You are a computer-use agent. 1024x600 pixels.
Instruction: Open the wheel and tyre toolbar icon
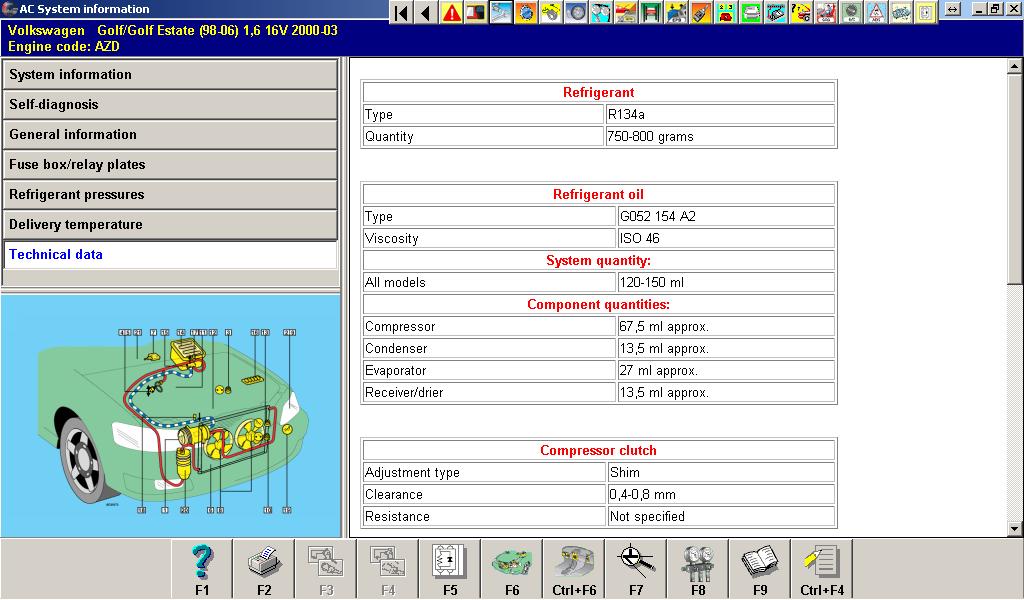[x=576, y=12]
